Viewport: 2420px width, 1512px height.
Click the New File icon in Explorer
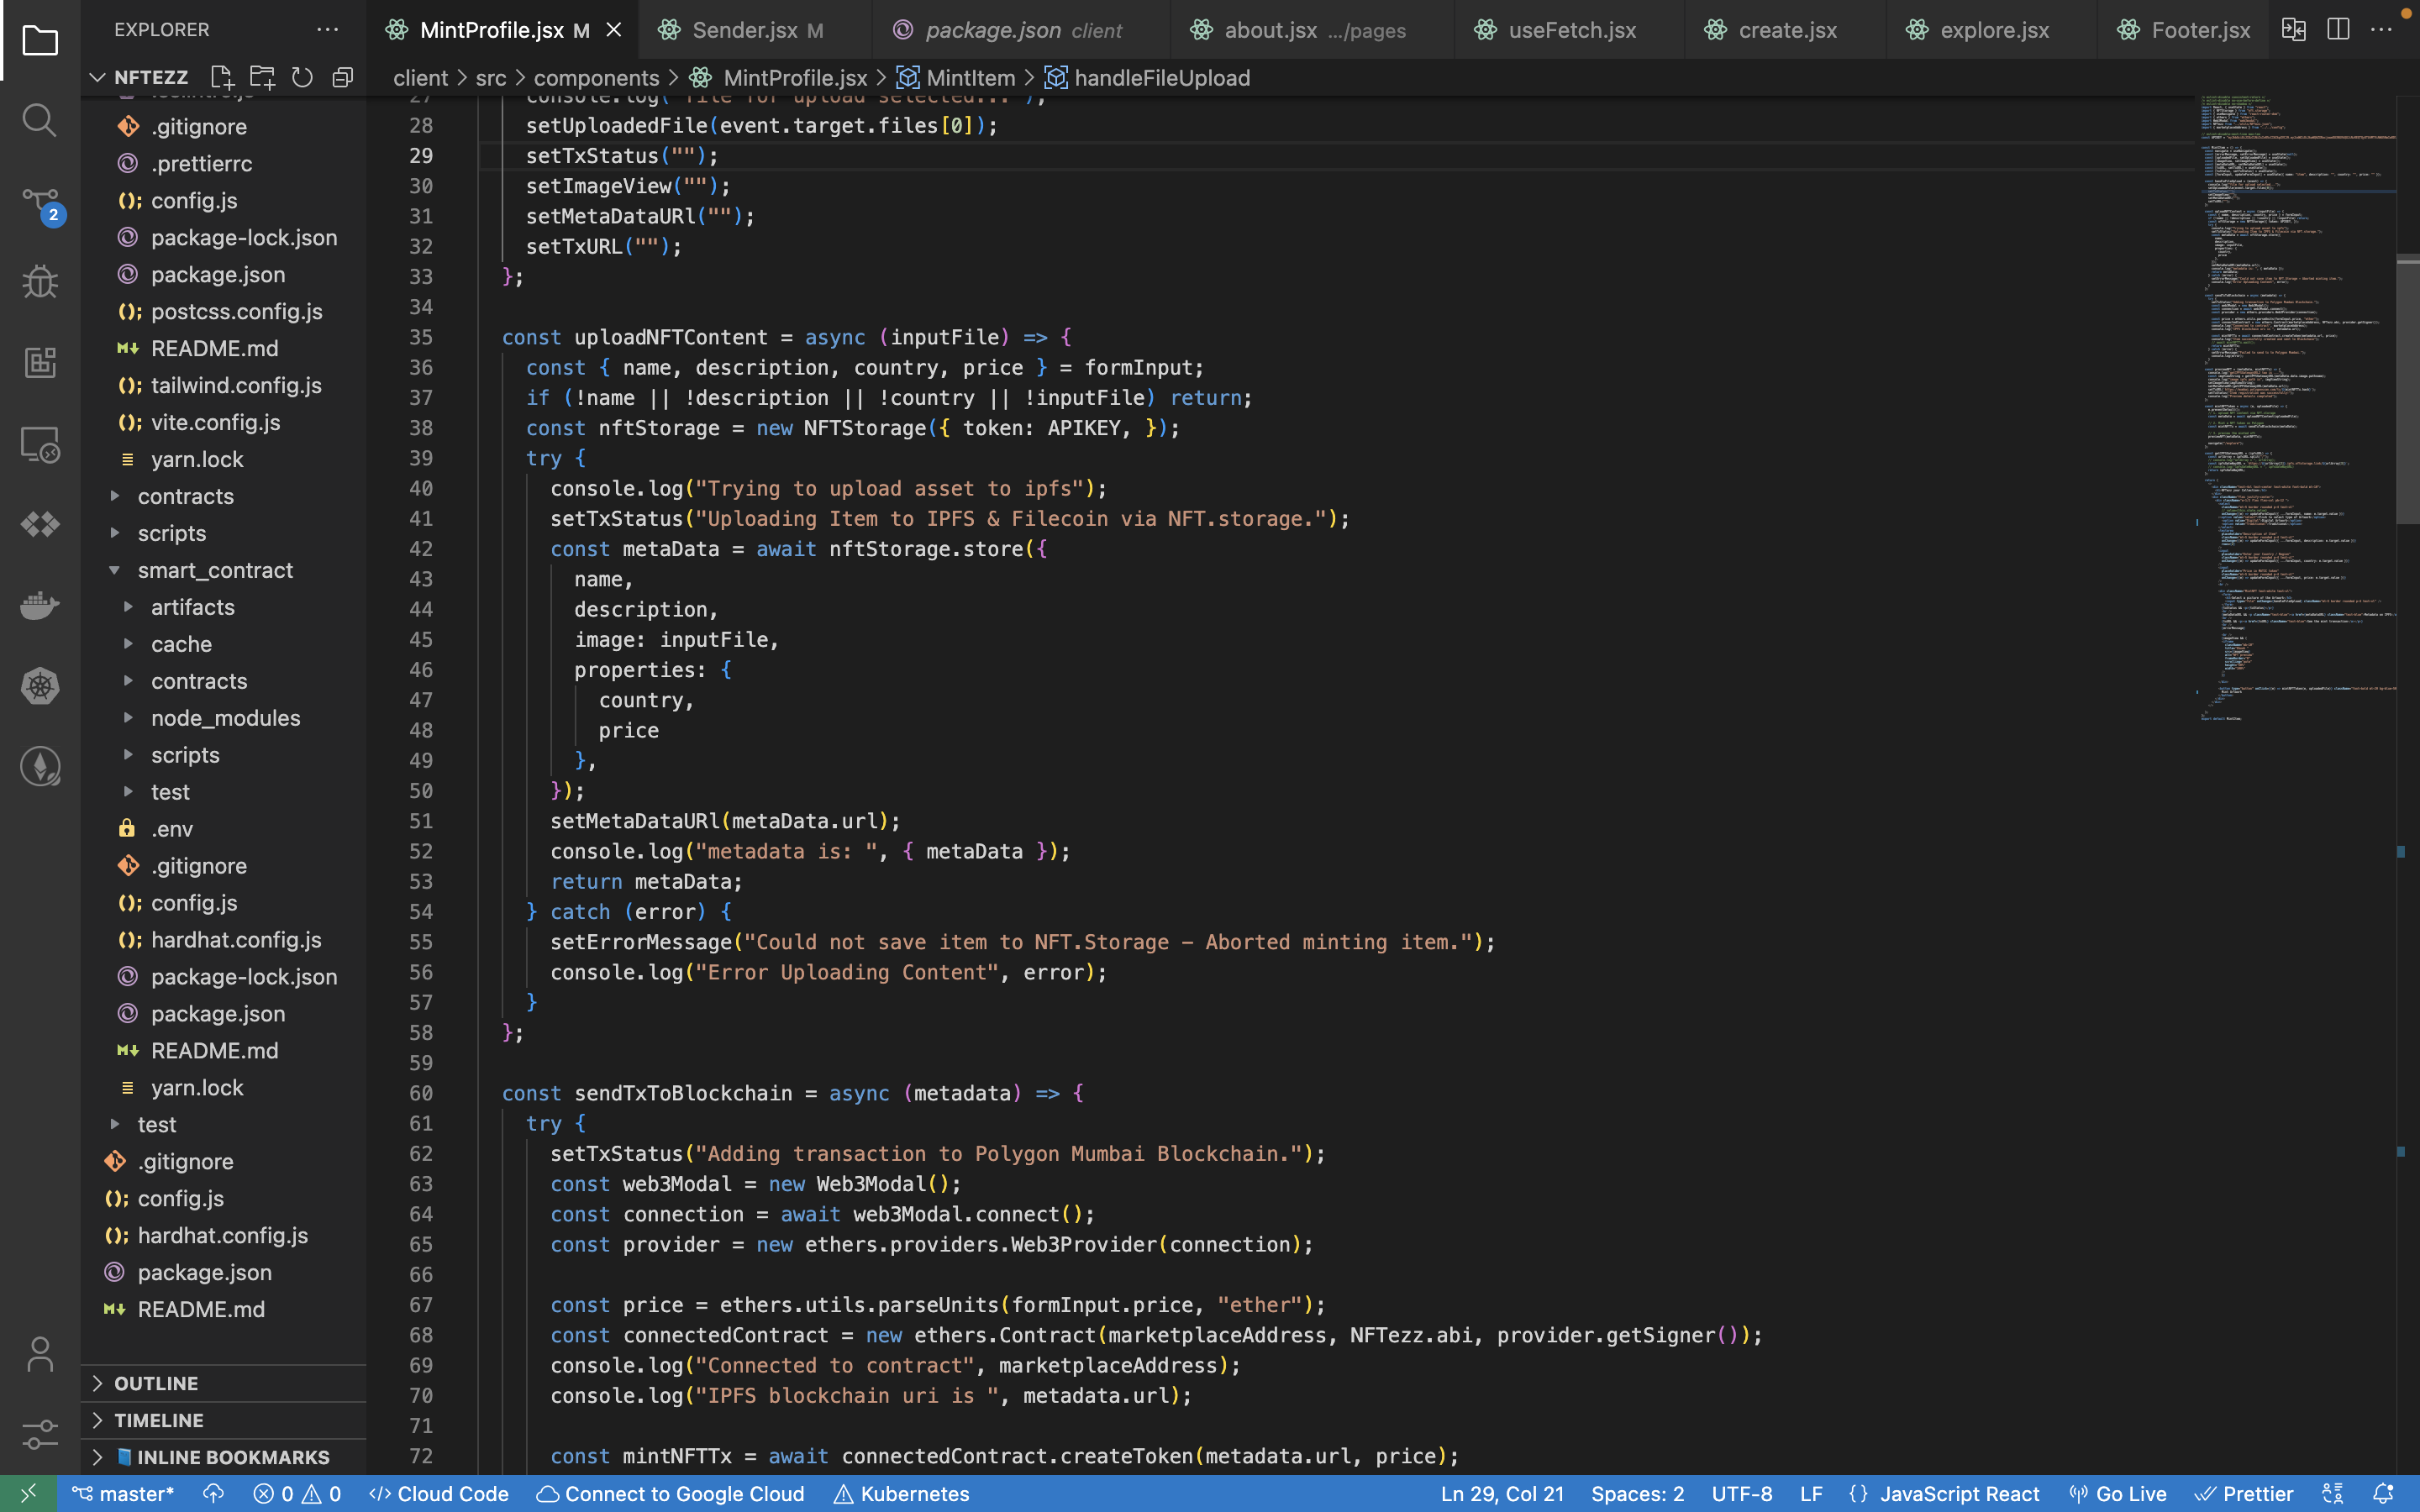click(221, 77)
